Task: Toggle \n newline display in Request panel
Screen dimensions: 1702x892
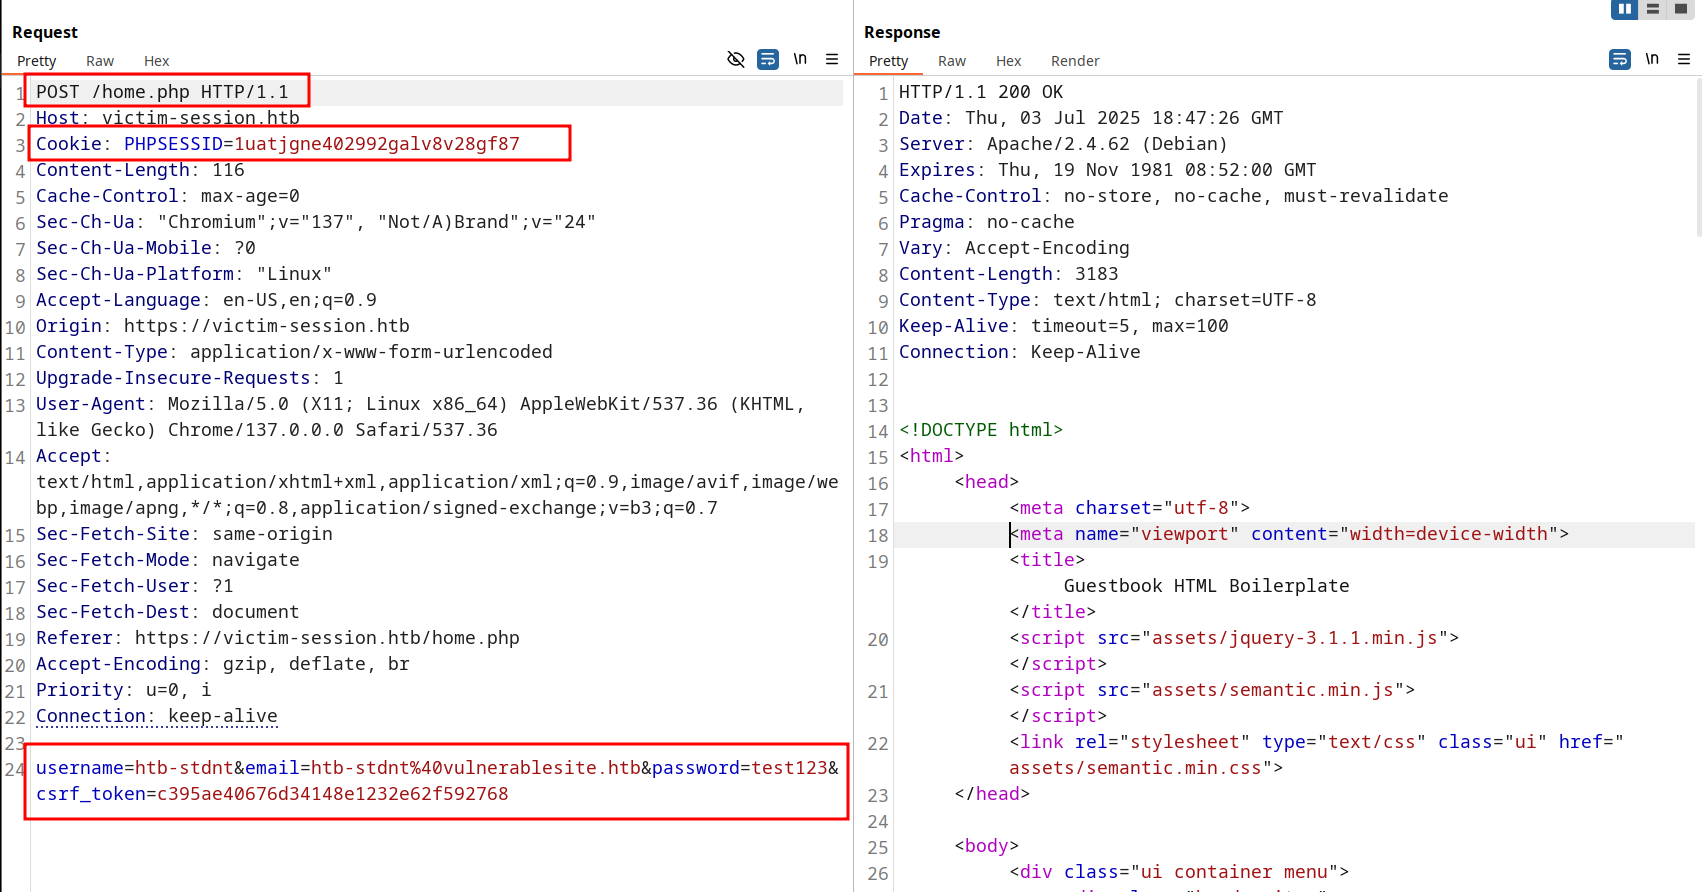Action: (800, 59)
